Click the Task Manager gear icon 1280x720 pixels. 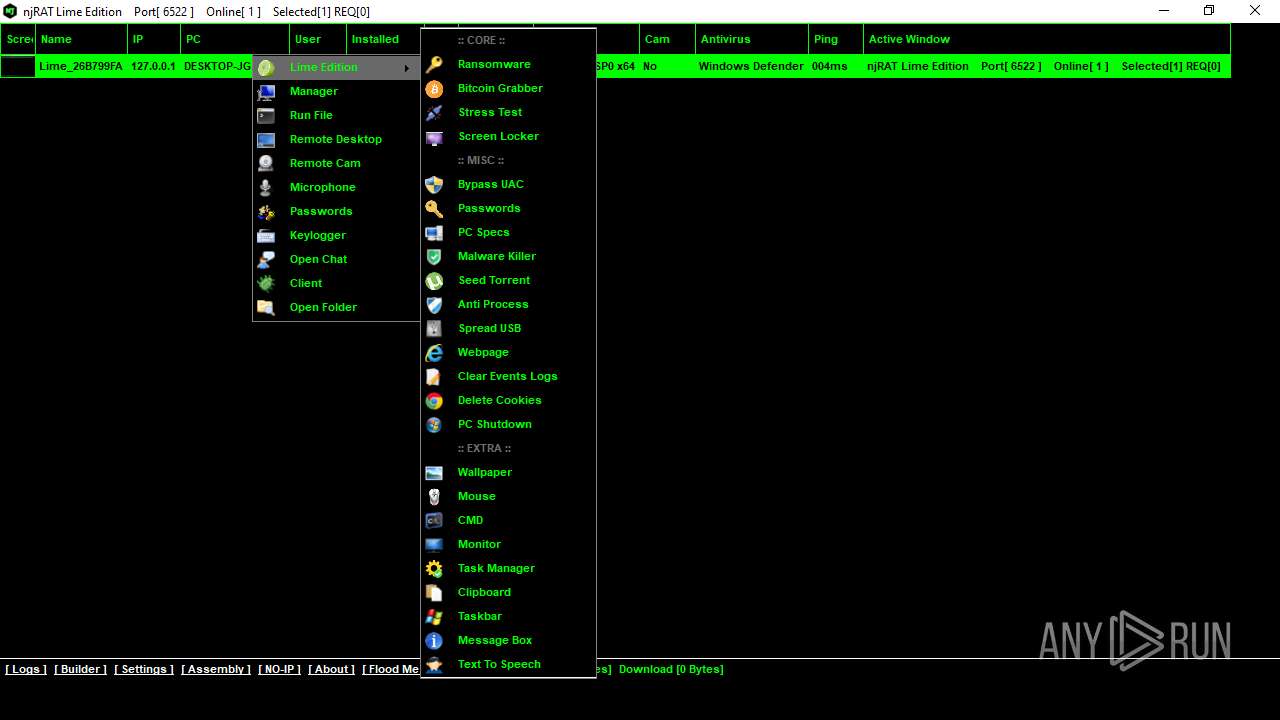[x=434, y=569]
